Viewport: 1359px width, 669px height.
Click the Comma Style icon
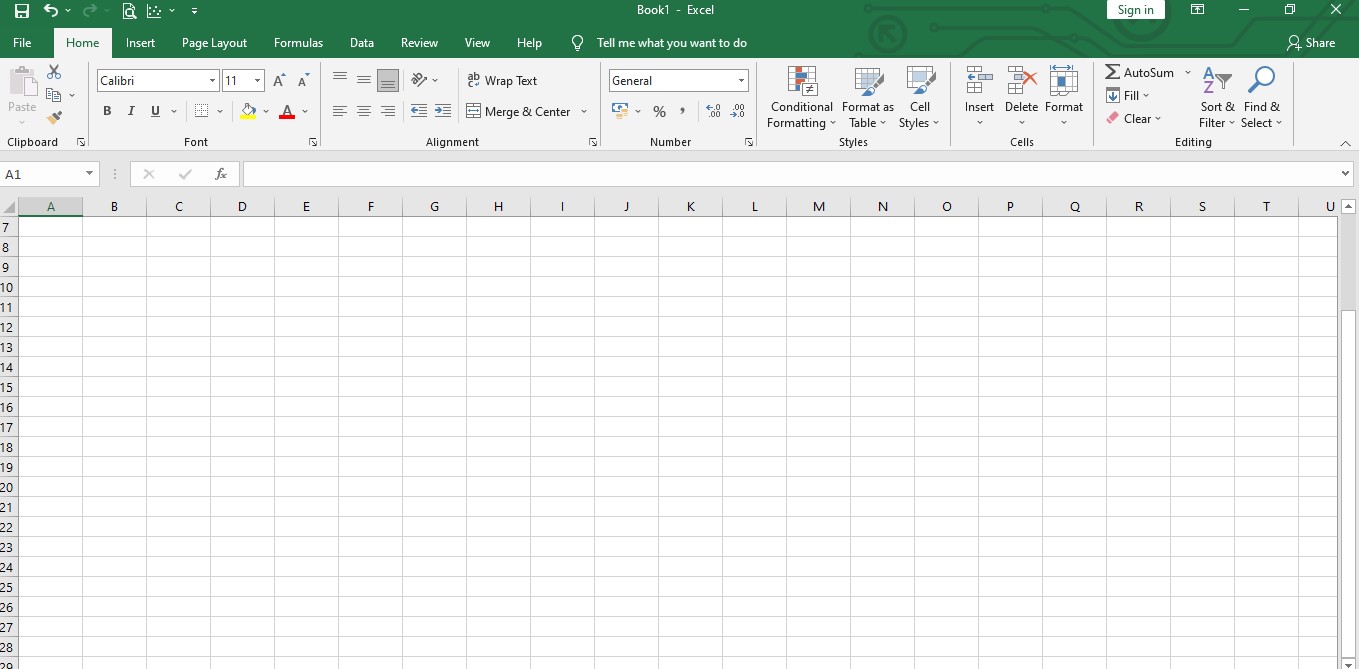pyautogui.click(x=683, y=111)
